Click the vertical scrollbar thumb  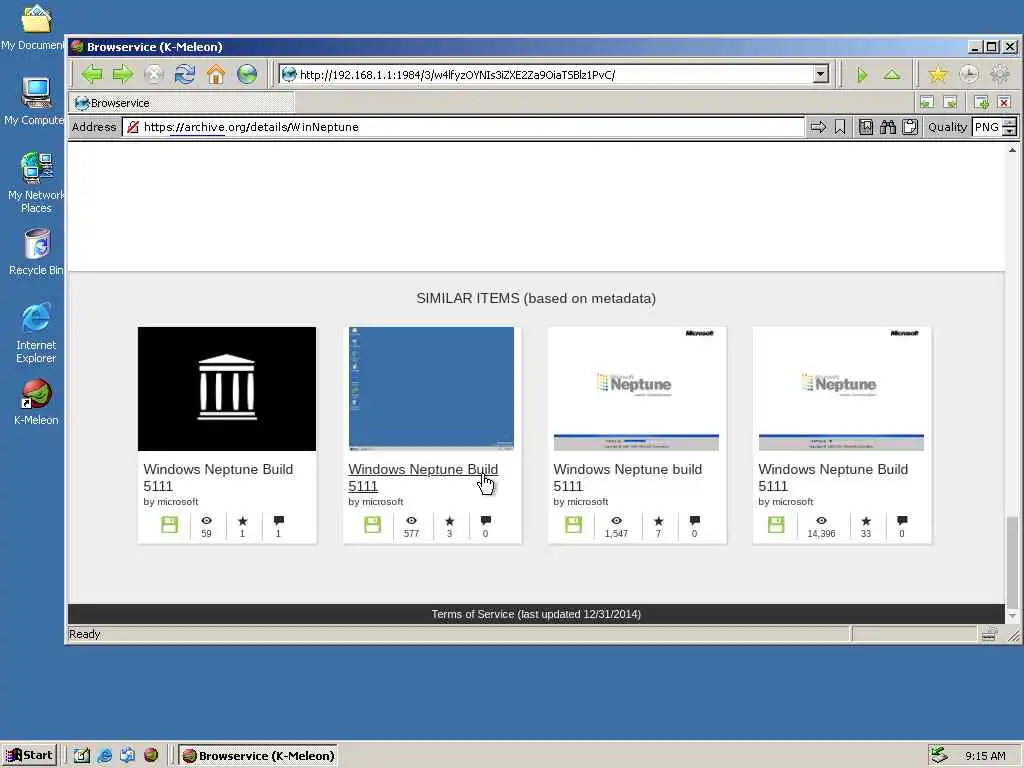(1012, 562)
